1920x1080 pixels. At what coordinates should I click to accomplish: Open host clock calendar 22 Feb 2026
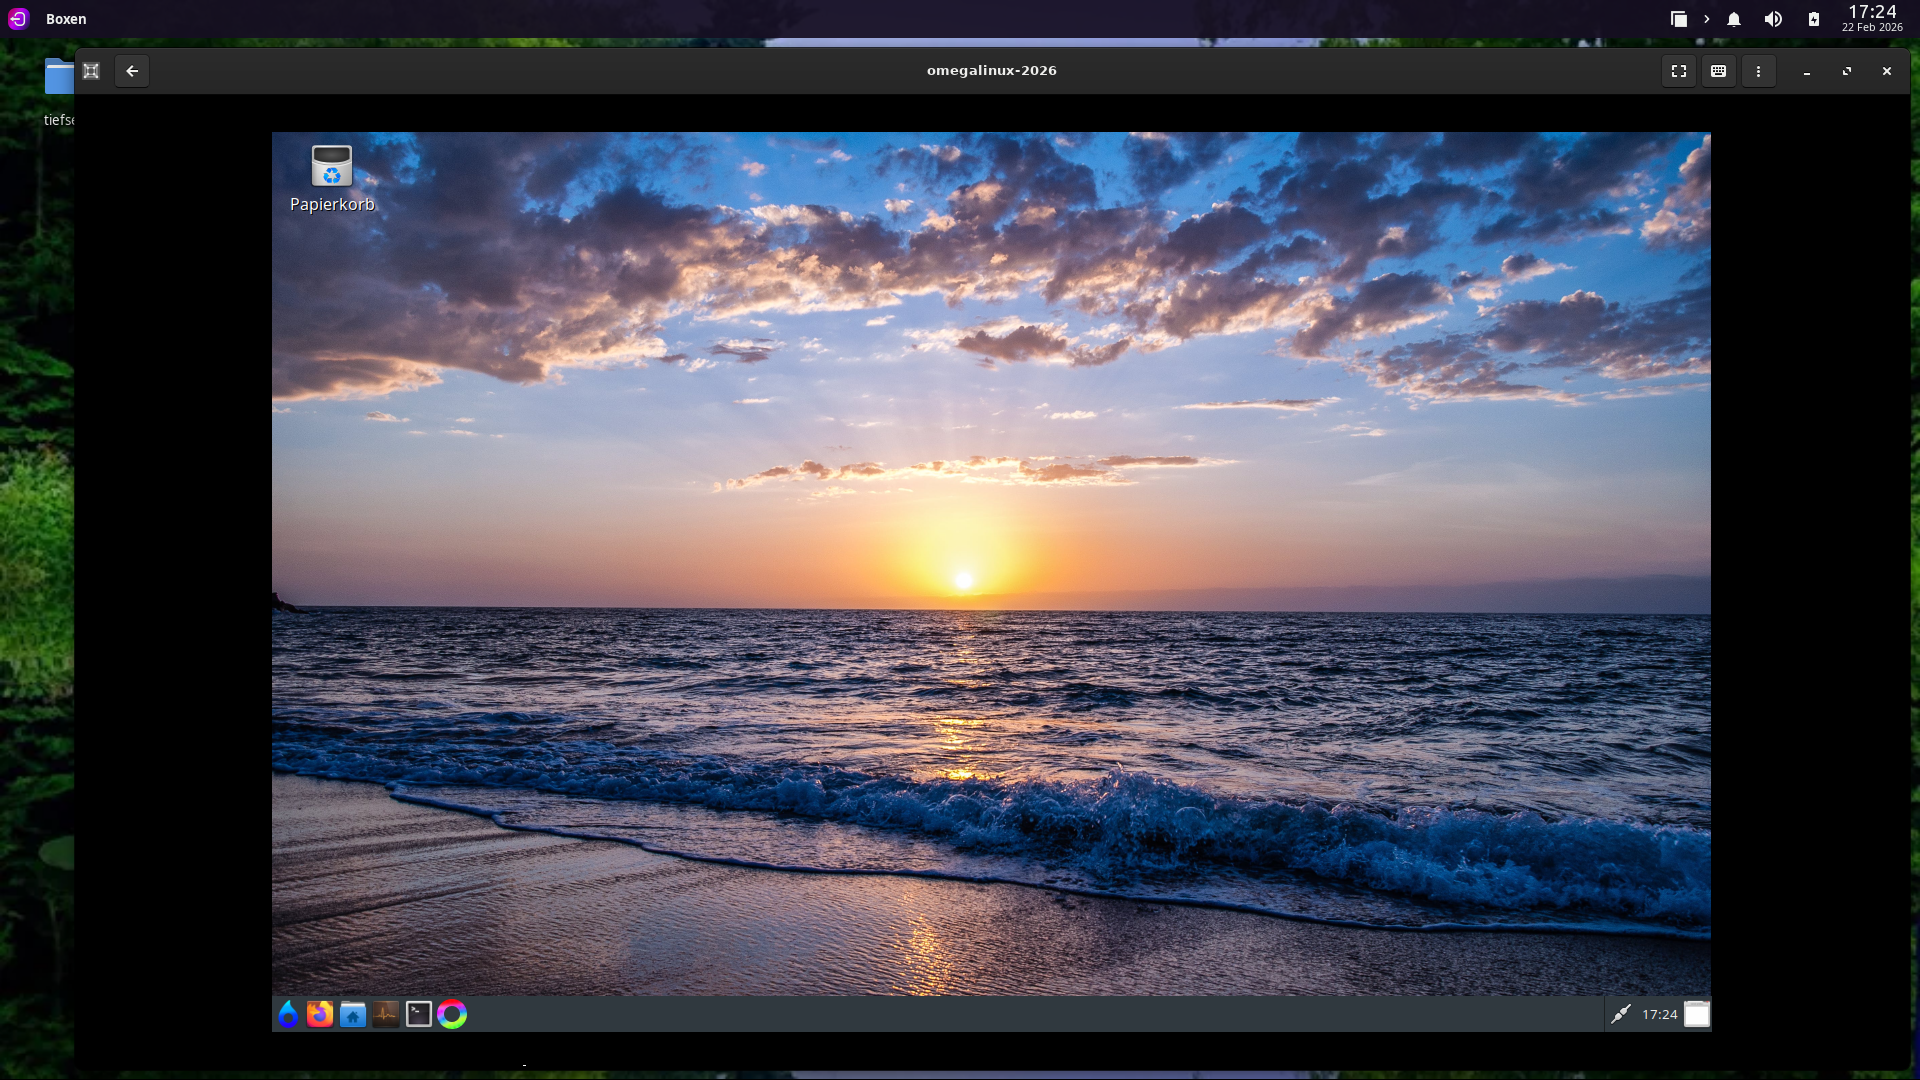pyautogui.click(x=1872, y=18)
